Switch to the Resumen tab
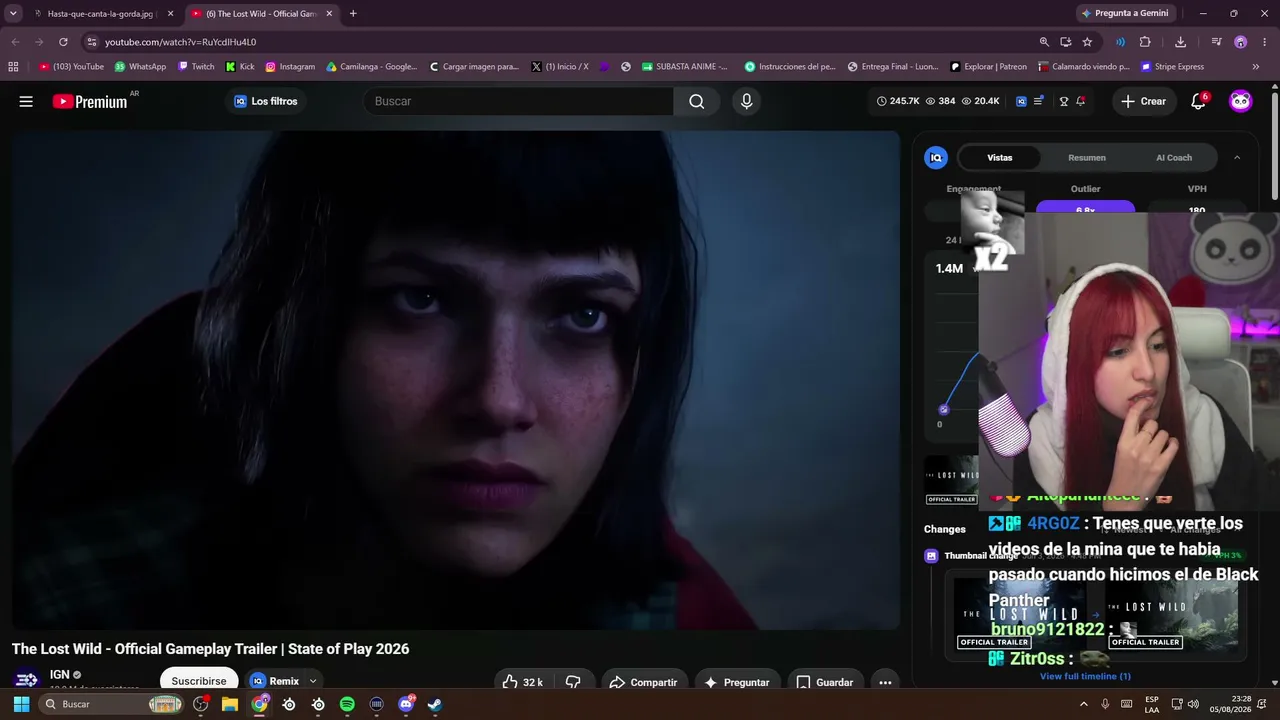This screenshot has width=1280, height=720. point(1087,157)
